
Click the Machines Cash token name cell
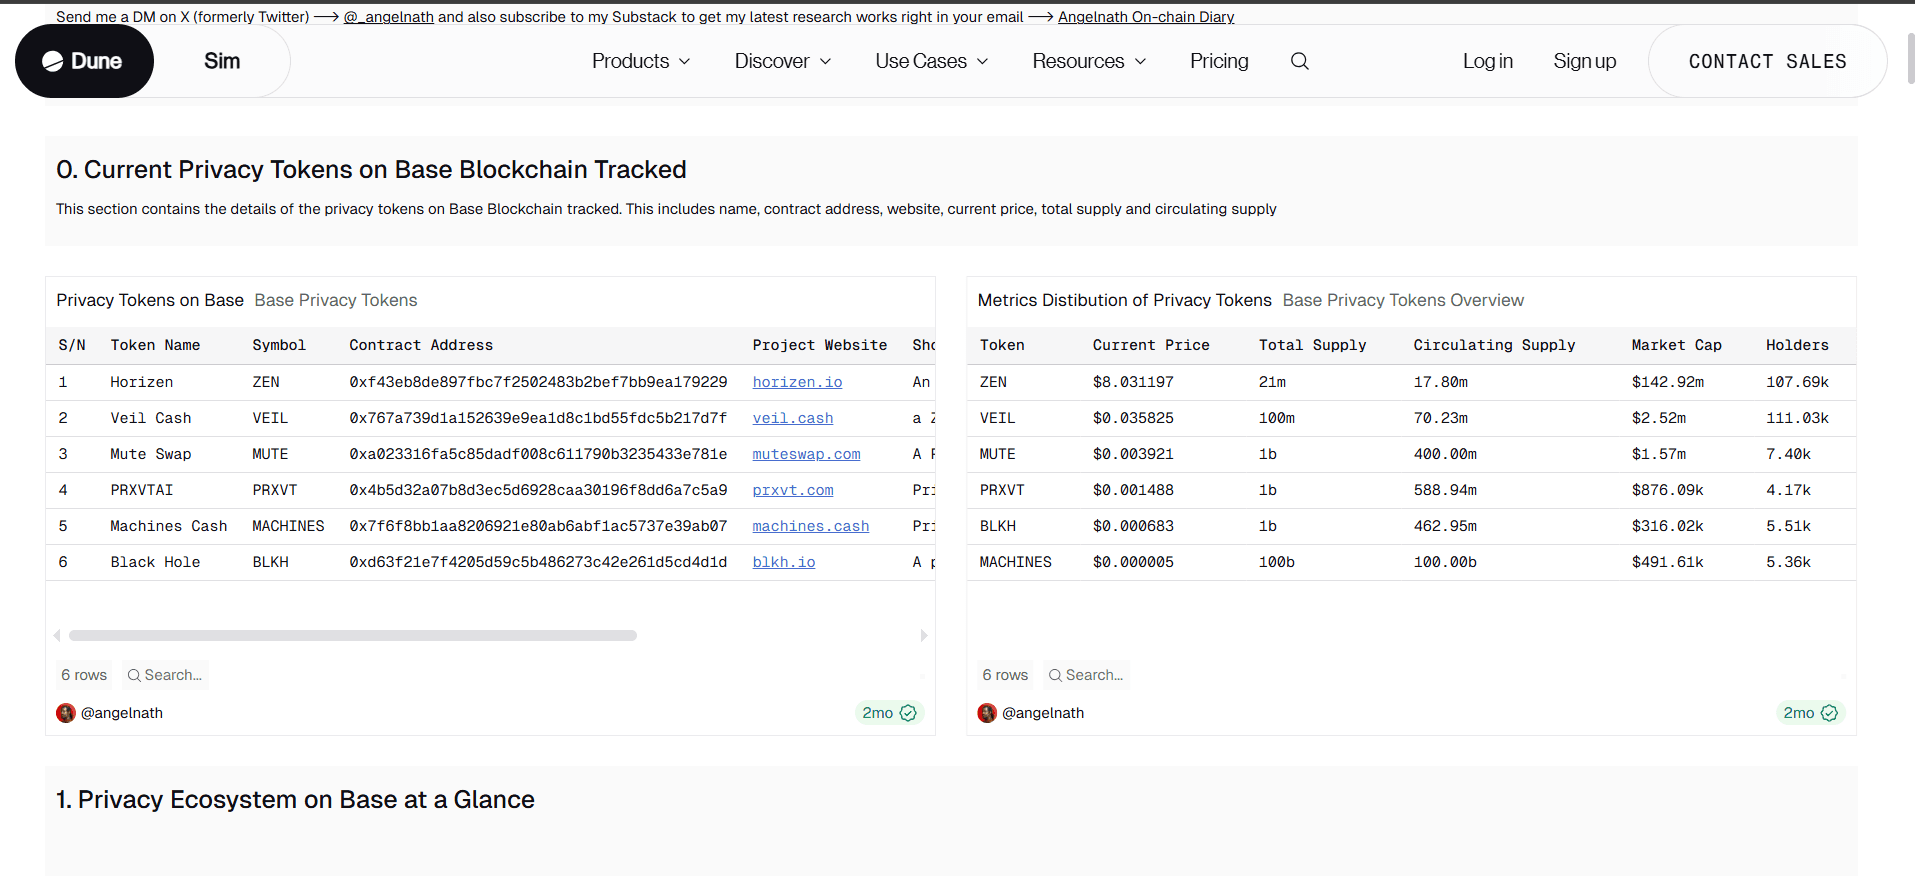[x=169, y=526]
